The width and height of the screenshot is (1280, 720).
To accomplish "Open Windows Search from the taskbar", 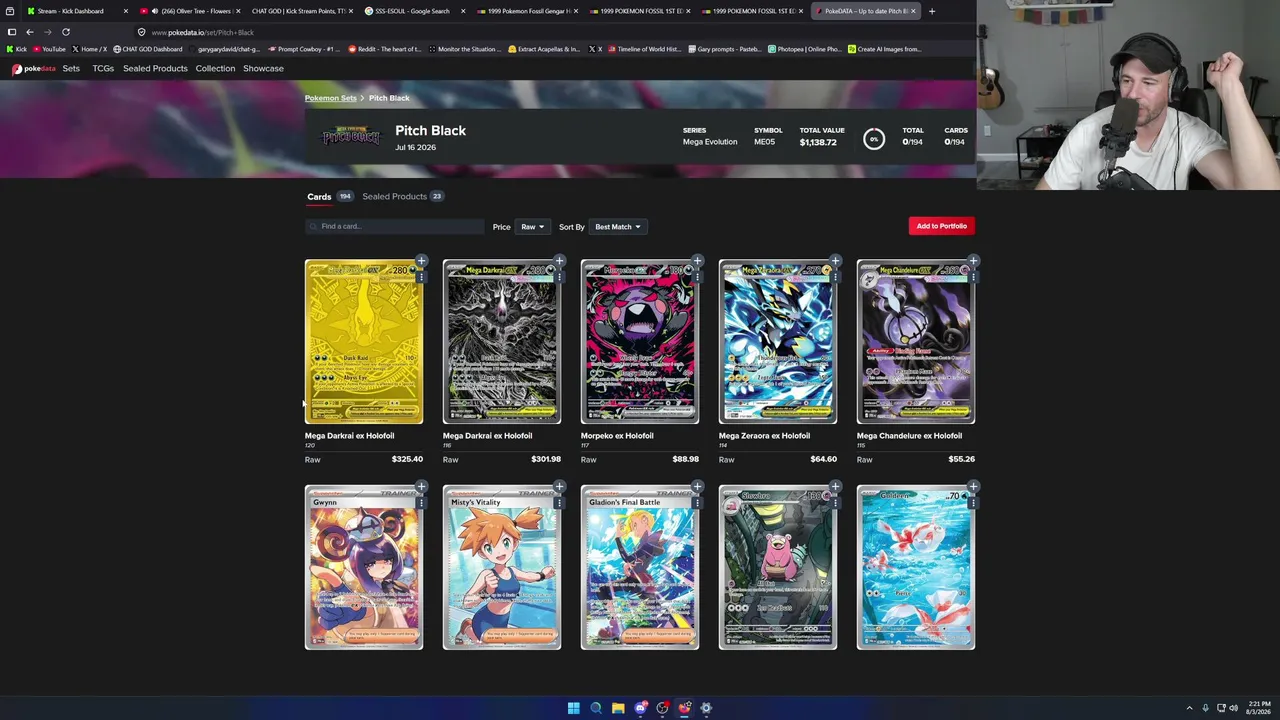I will [x=596, y=708].
